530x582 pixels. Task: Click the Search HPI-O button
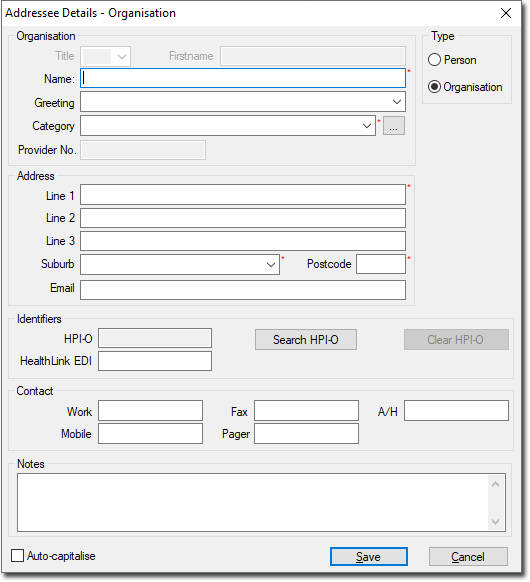[x=306, y=340]
